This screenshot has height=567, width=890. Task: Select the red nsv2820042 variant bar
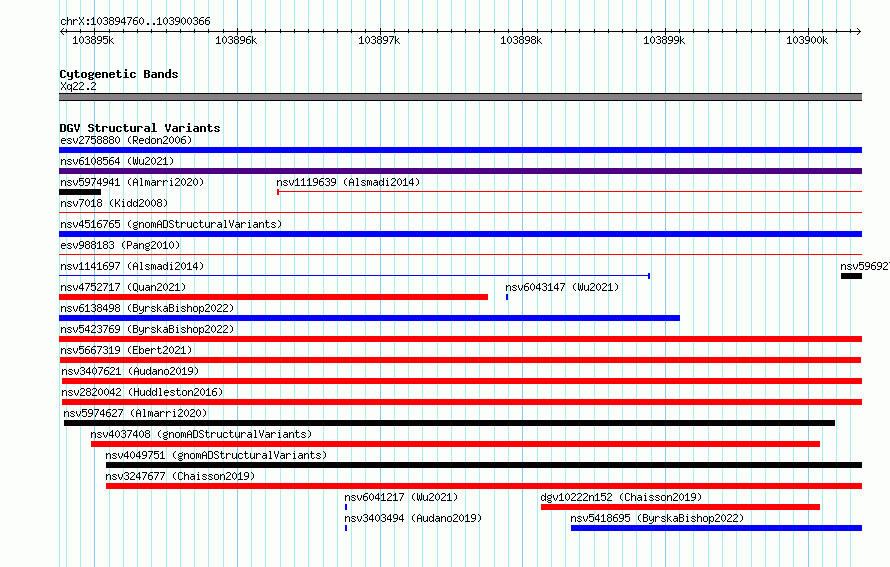[x=462, y=402]
